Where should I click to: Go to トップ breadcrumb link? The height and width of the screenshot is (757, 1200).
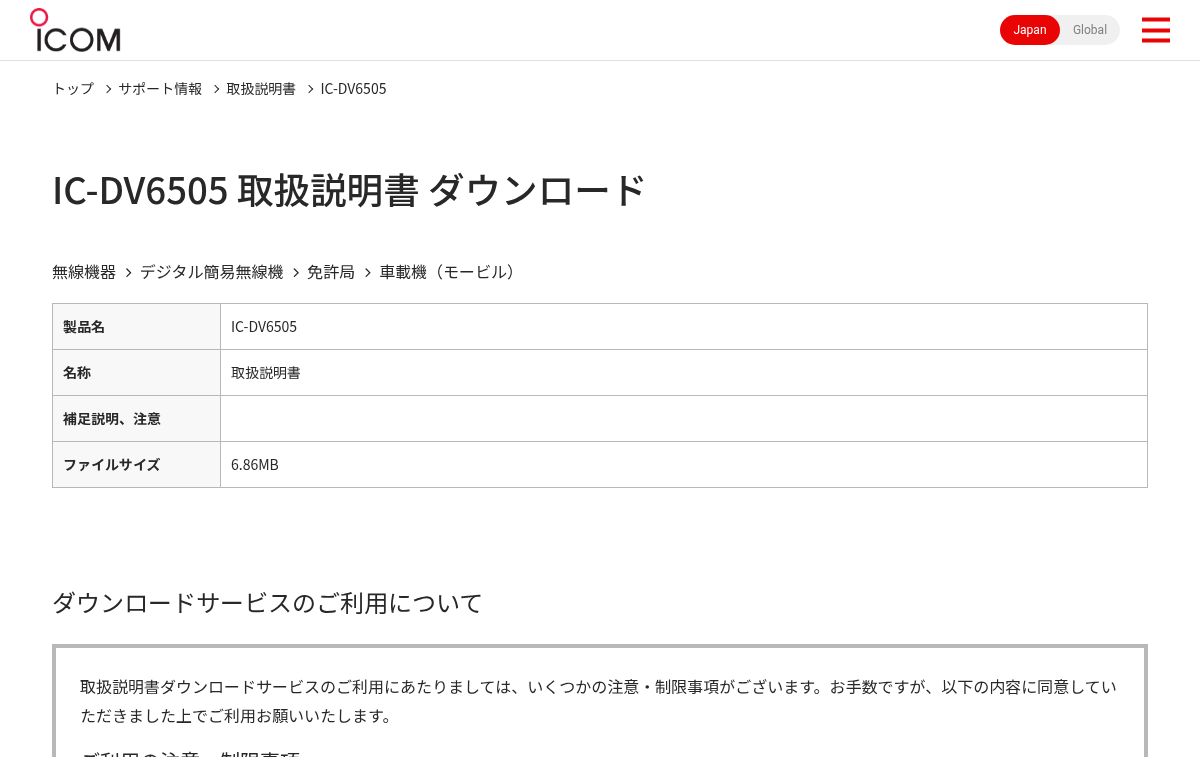click(x=73, y=88)
